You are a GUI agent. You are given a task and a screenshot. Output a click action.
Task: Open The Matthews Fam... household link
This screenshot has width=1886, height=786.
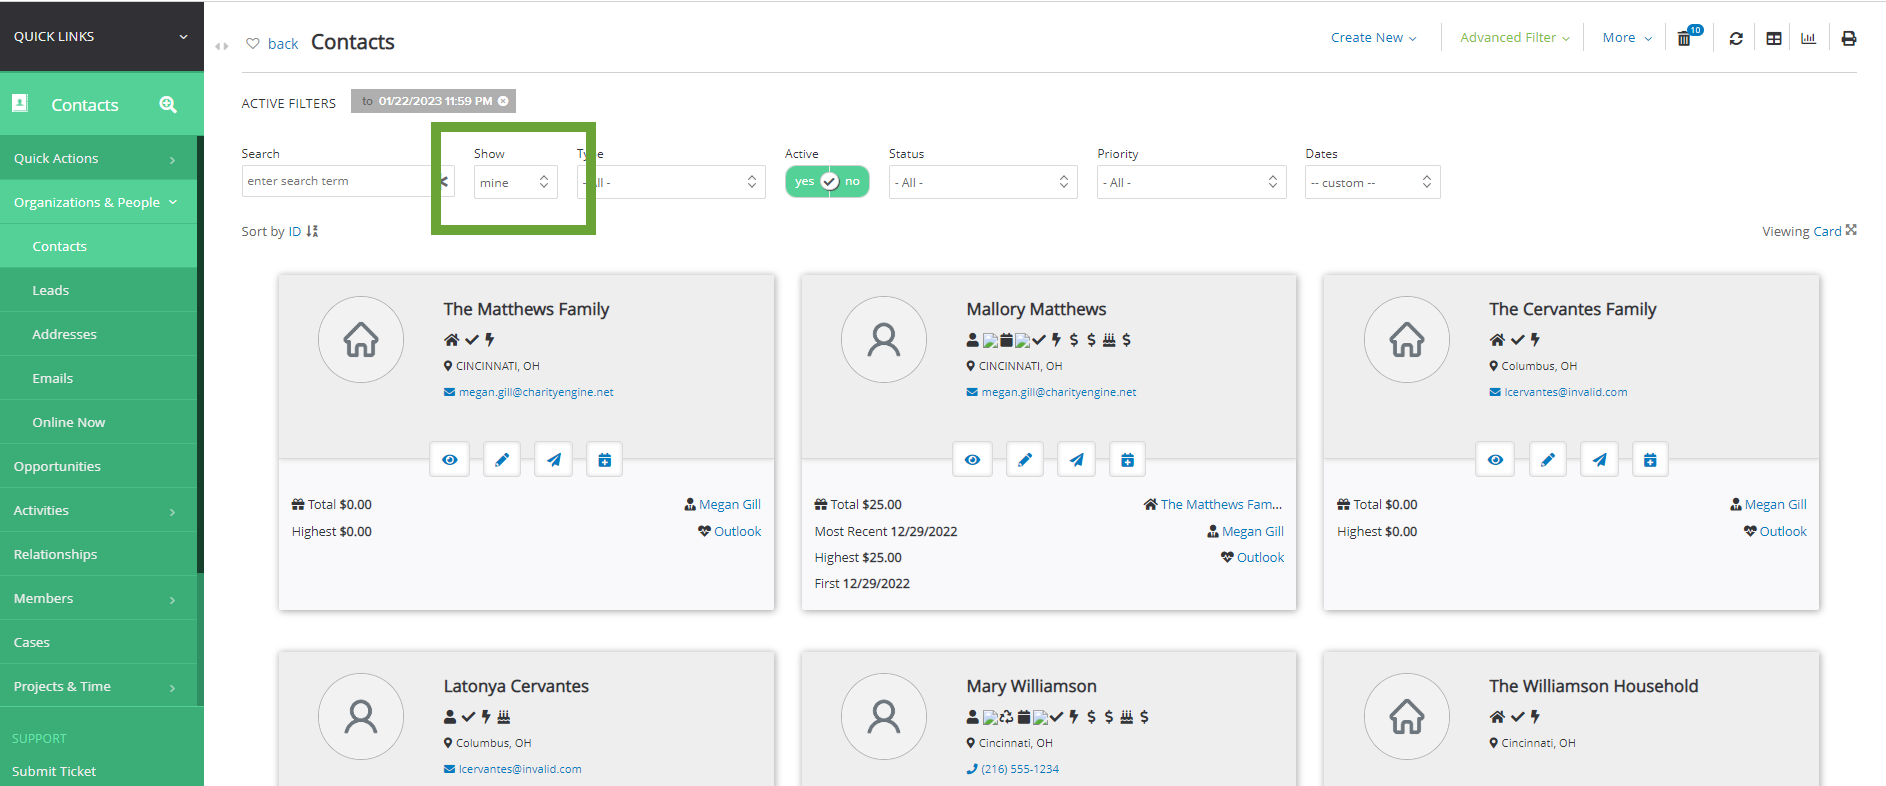(1221, 504)
